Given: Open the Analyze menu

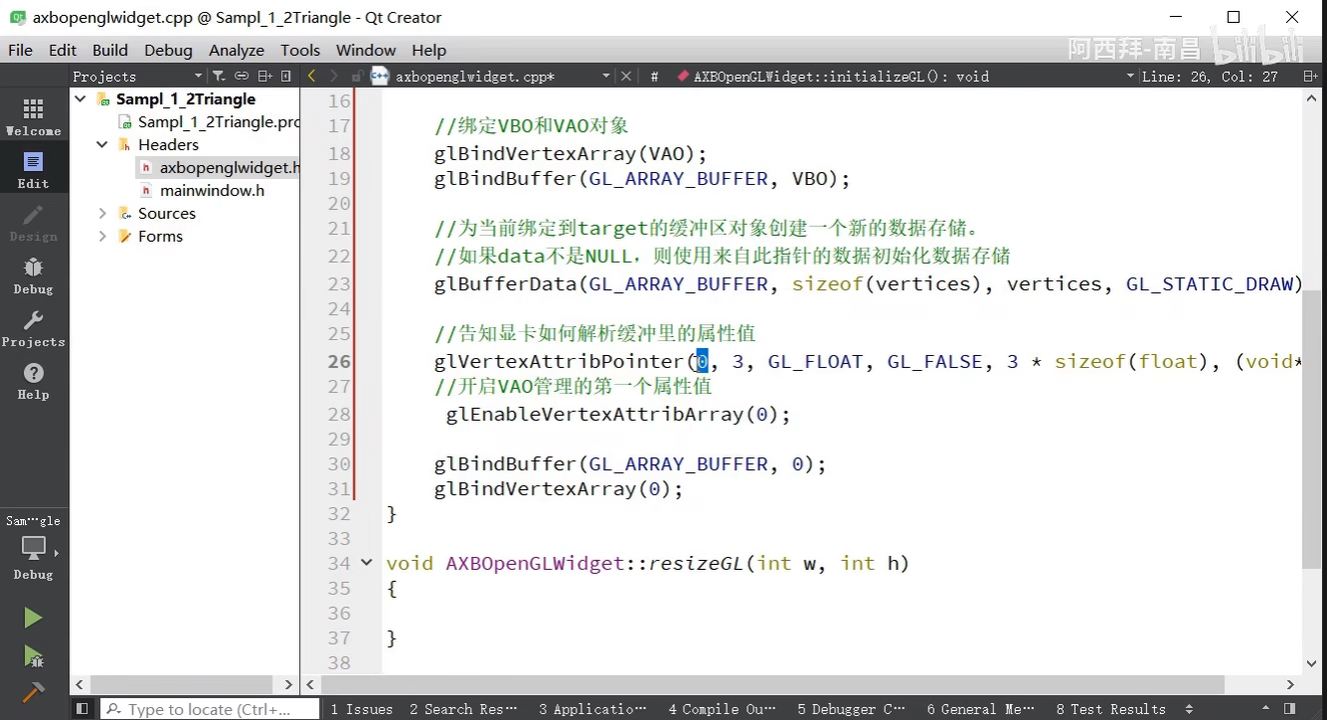Looking at the screenshot, I should (x=236, y=50).
